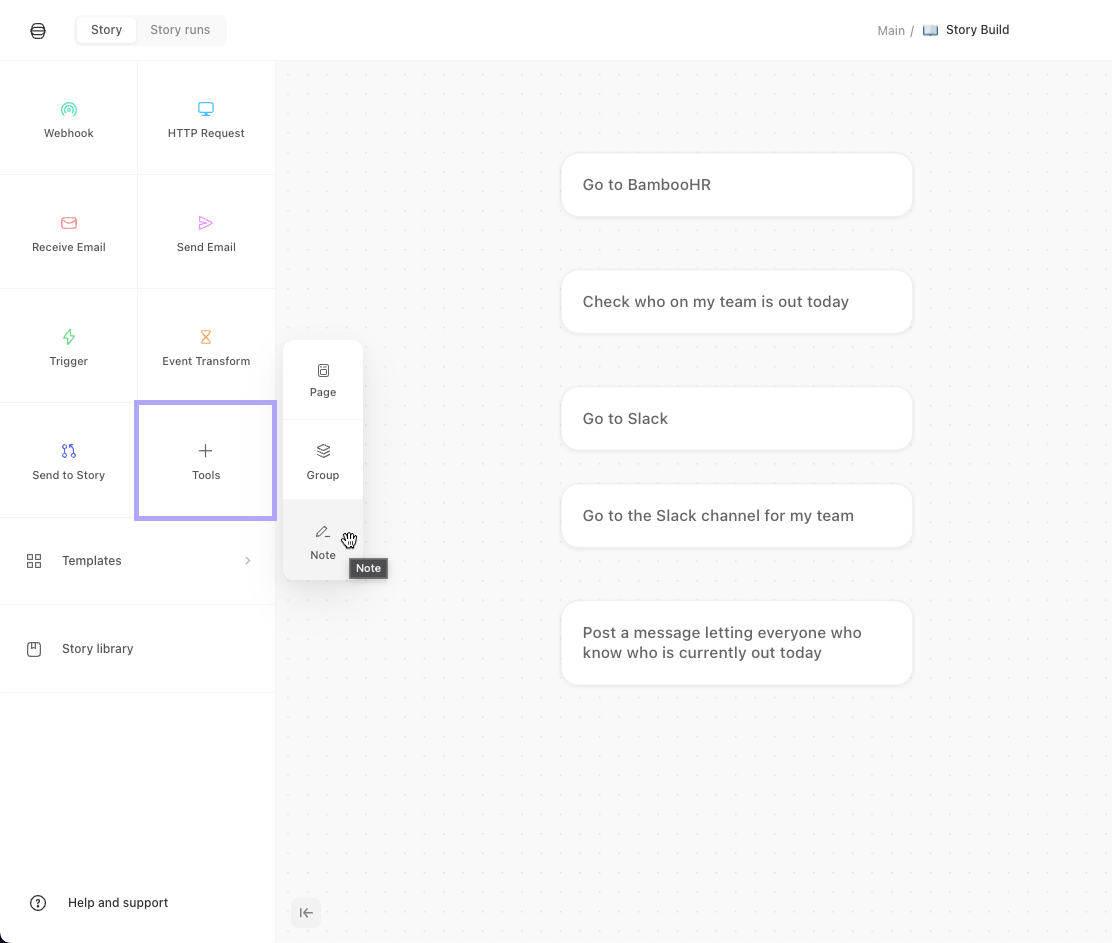The width and height of the screenshot is (1112, 943).
Task: Select the Send to Story action
Action: (68, 460)
